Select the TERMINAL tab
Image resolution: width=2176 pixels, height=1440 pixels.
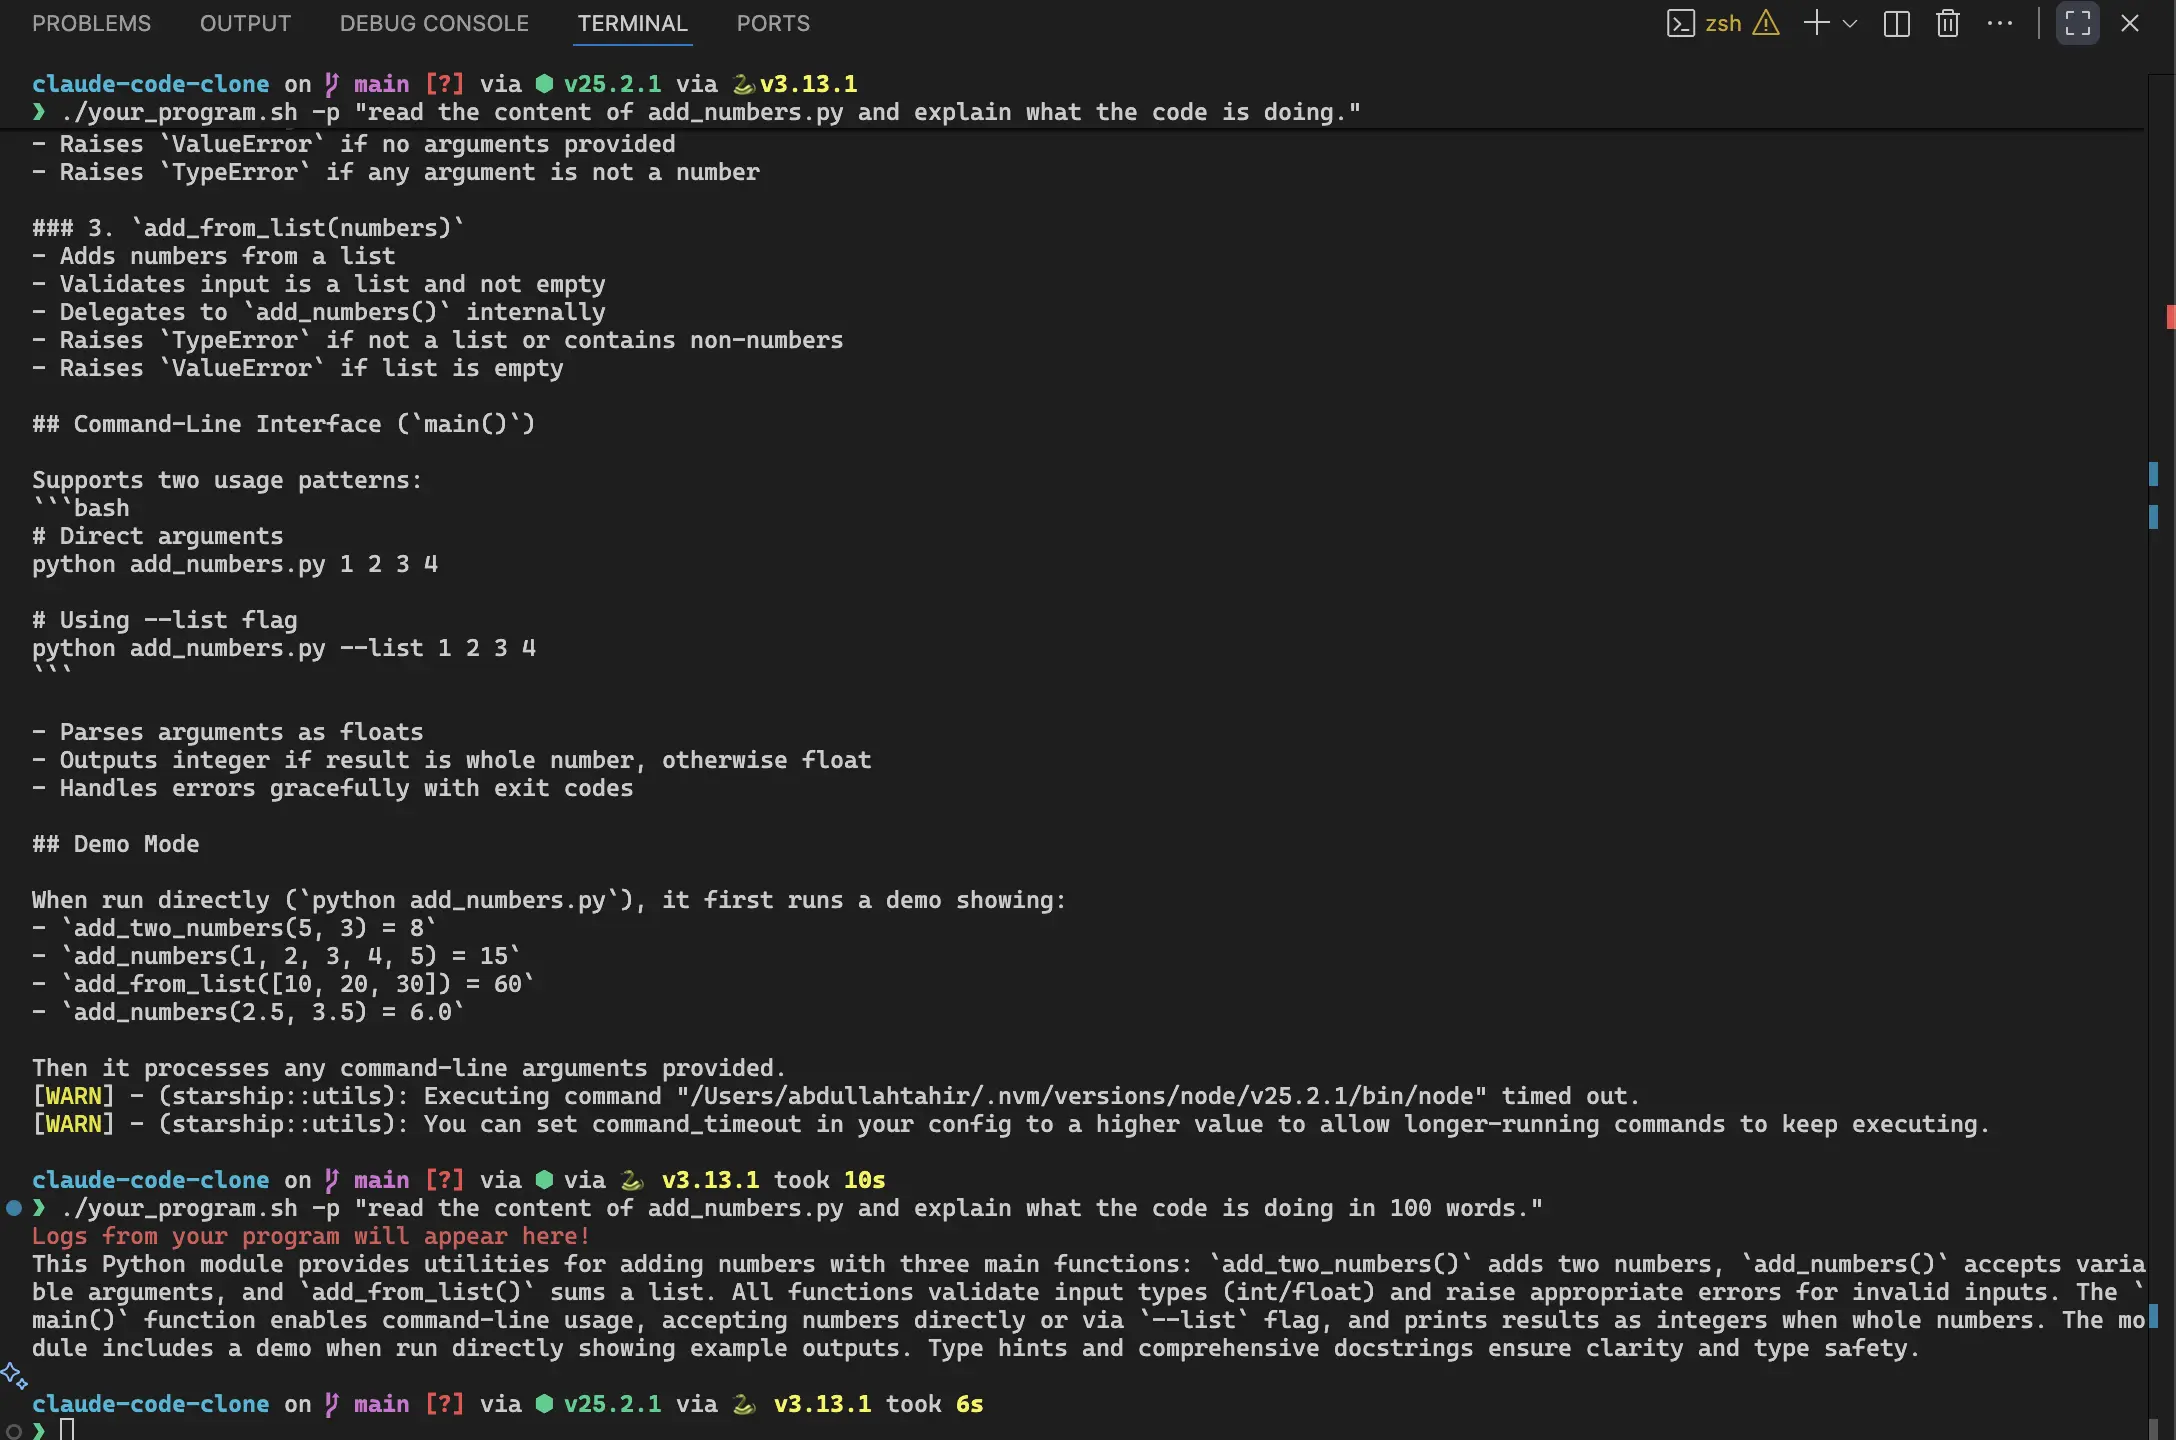632,23
